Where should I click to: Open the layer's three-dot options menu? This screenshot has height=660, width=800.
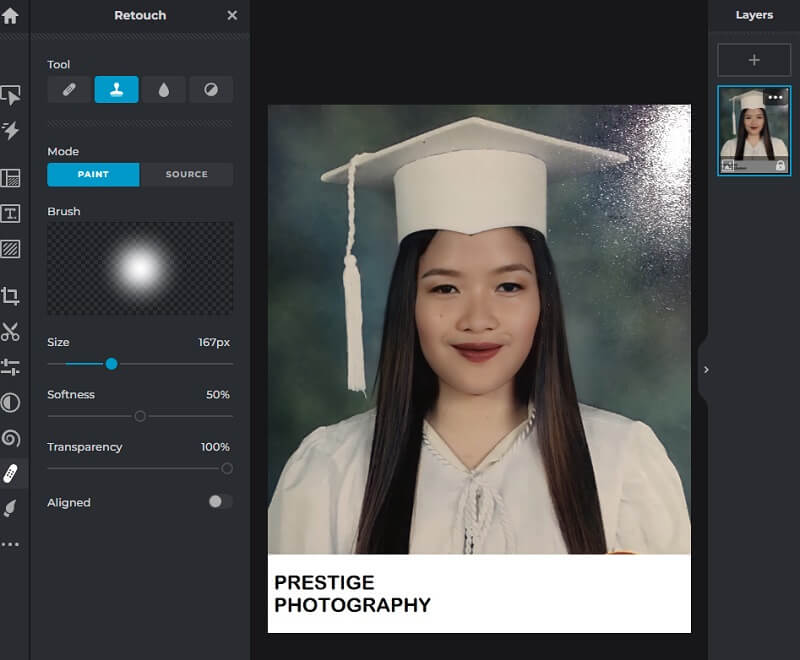tap(775, 97)
